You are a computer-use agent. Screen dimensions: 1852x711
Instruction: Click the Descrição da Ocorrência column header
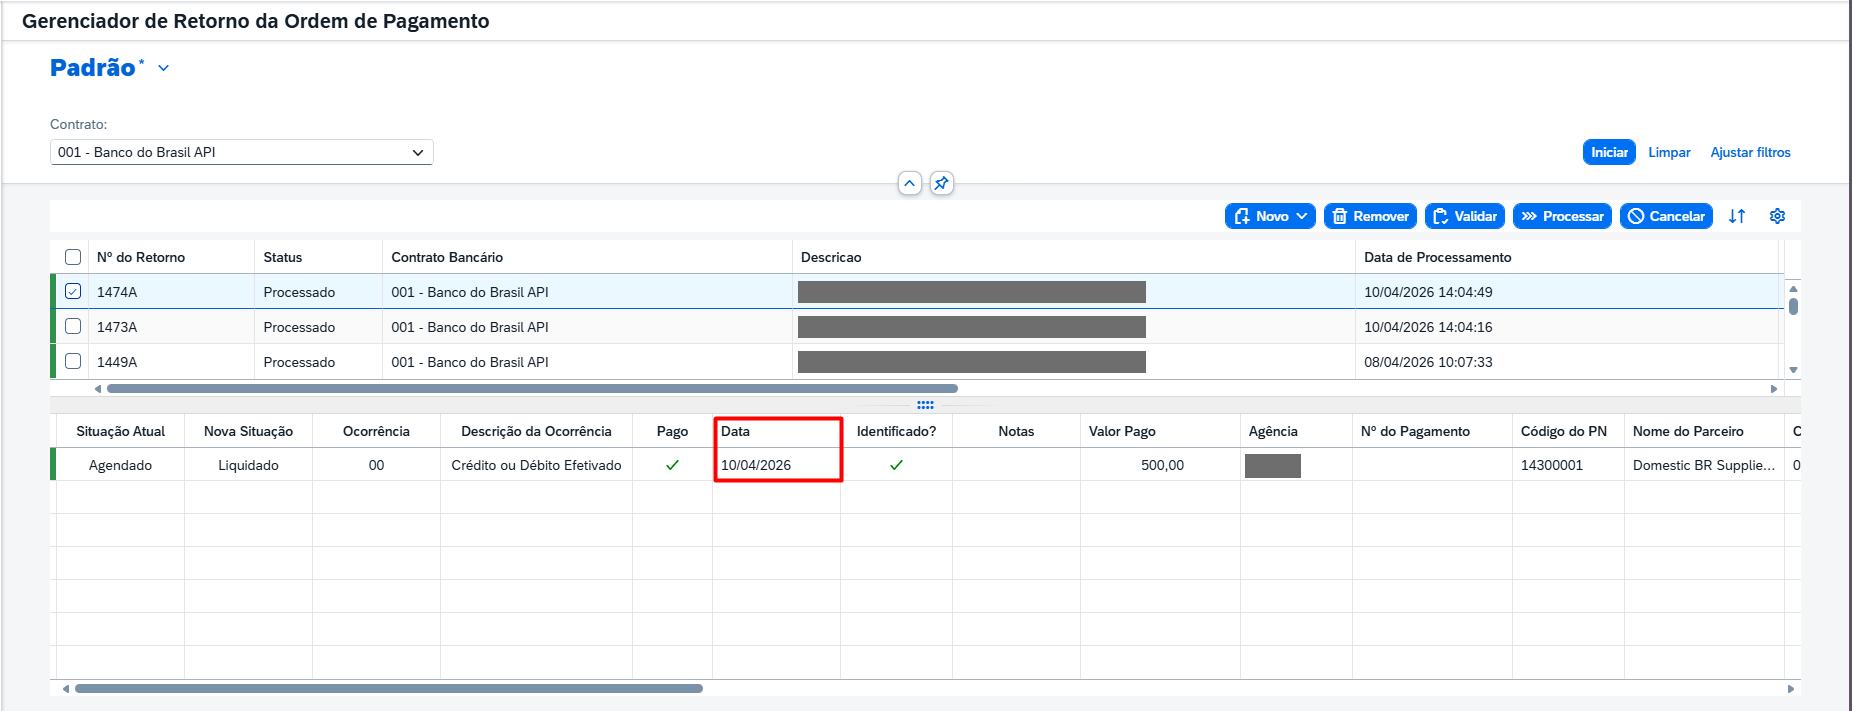(x=536, y=431)
